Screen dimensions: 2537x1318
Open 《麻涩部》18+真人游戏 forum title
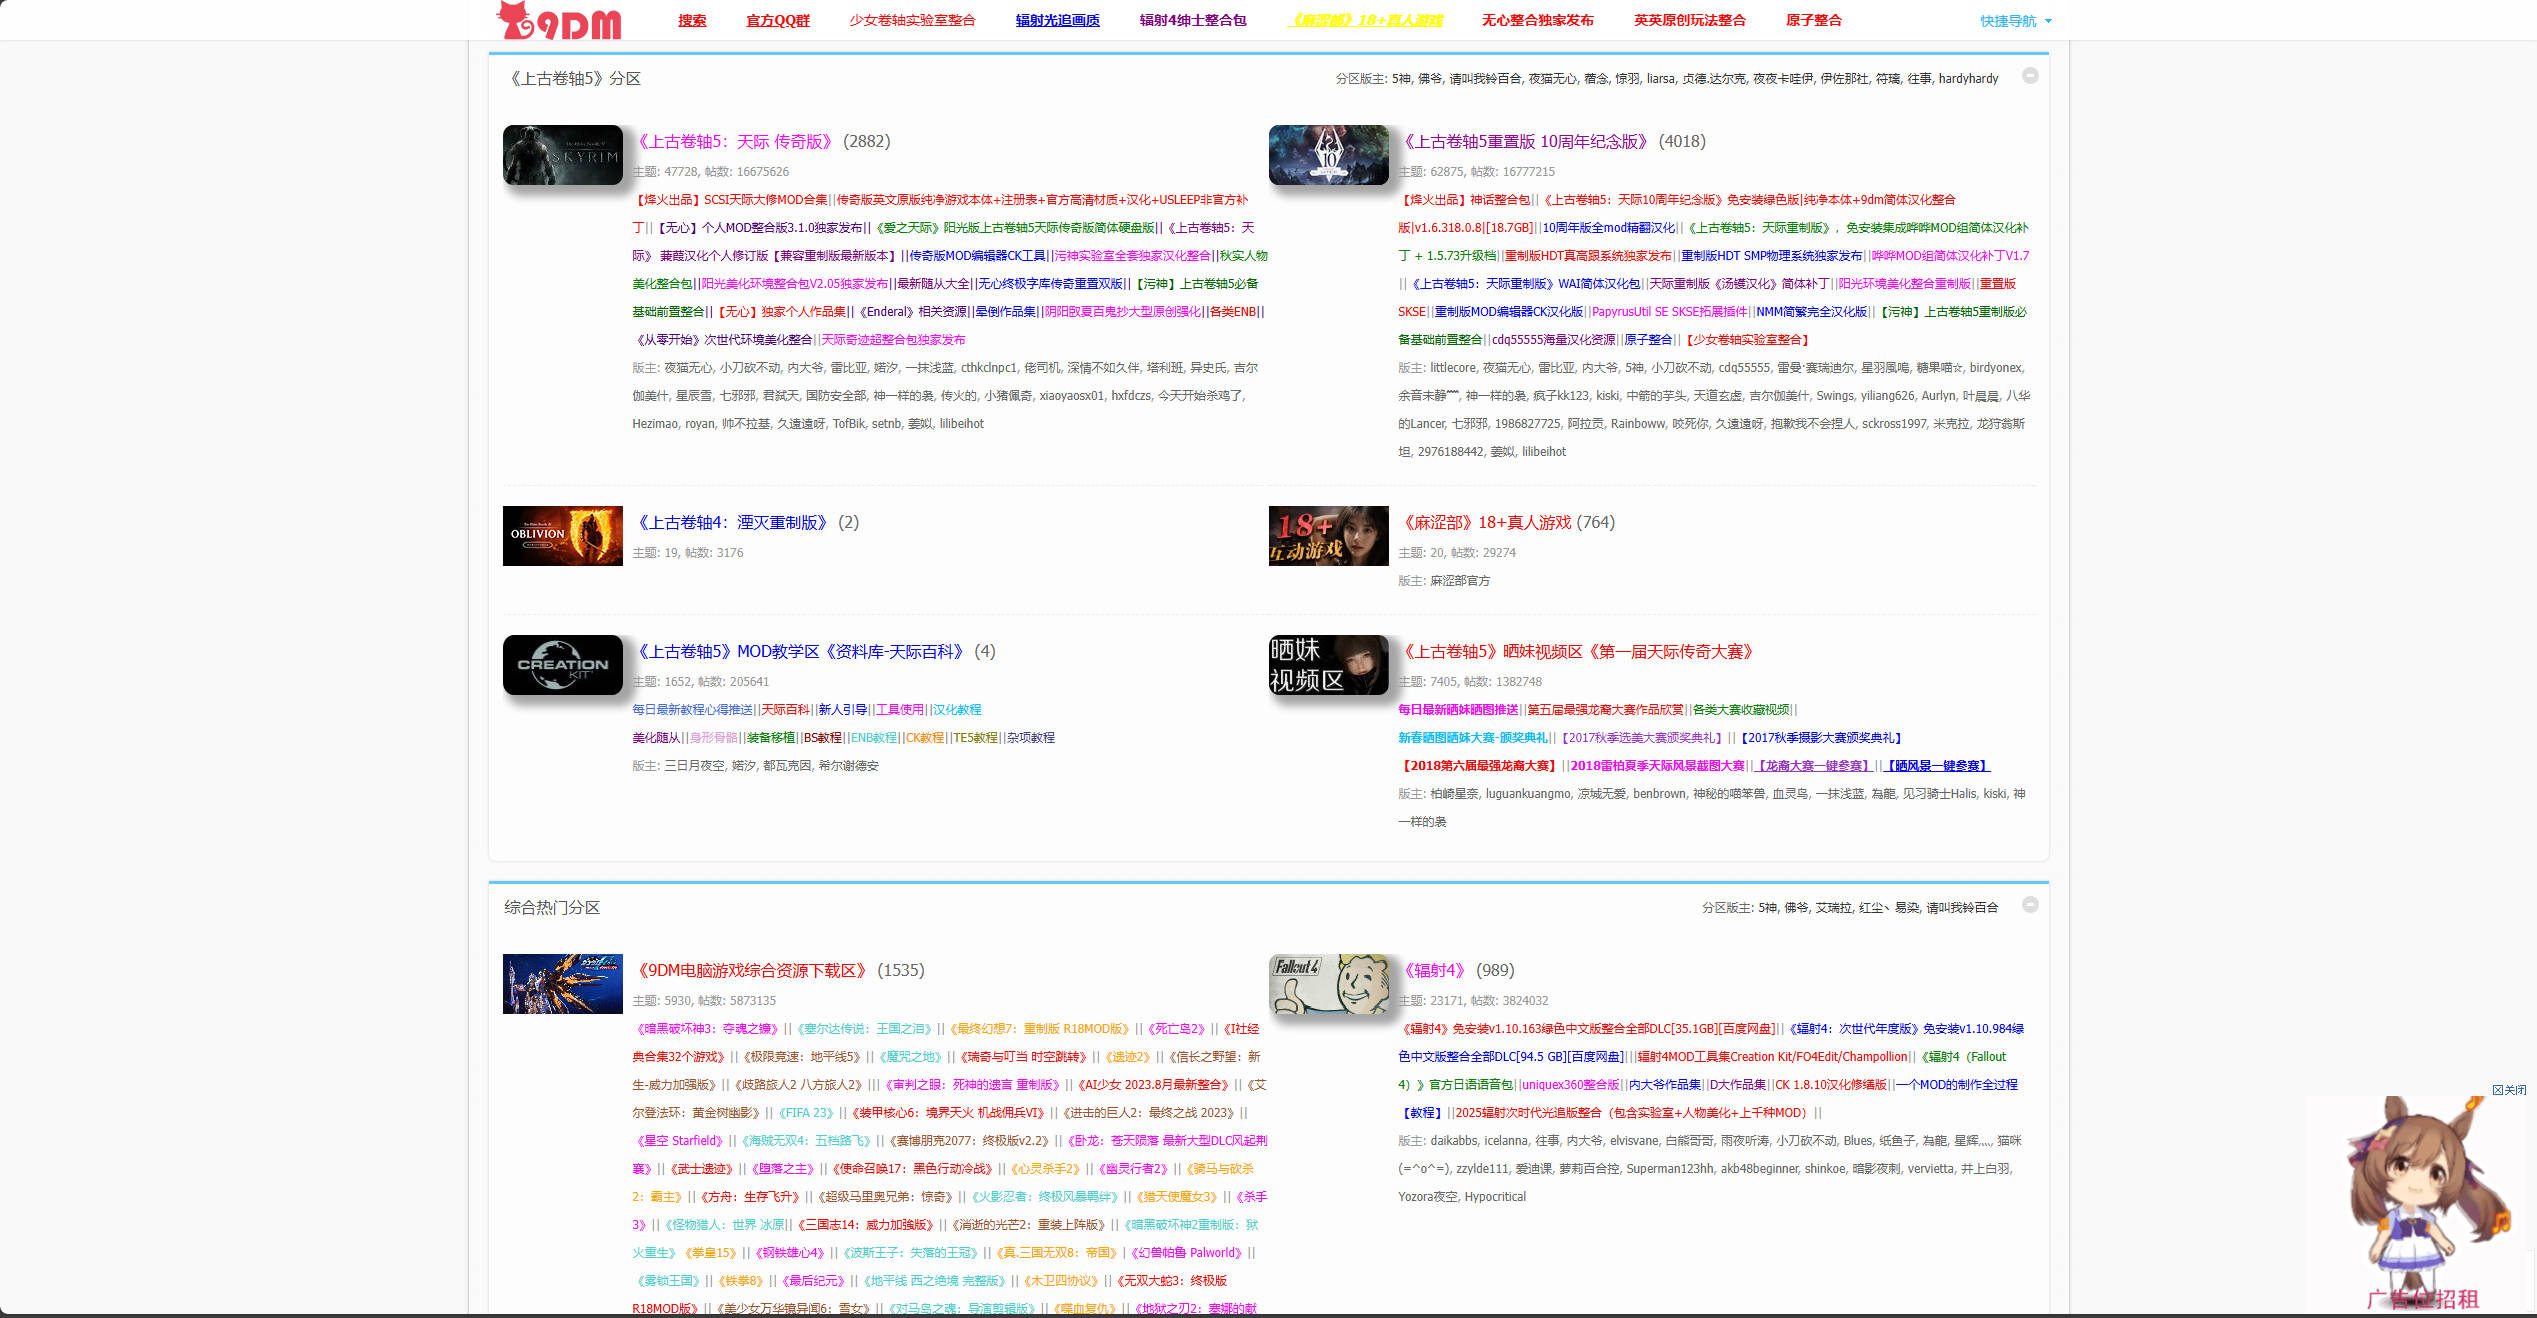1485,523
